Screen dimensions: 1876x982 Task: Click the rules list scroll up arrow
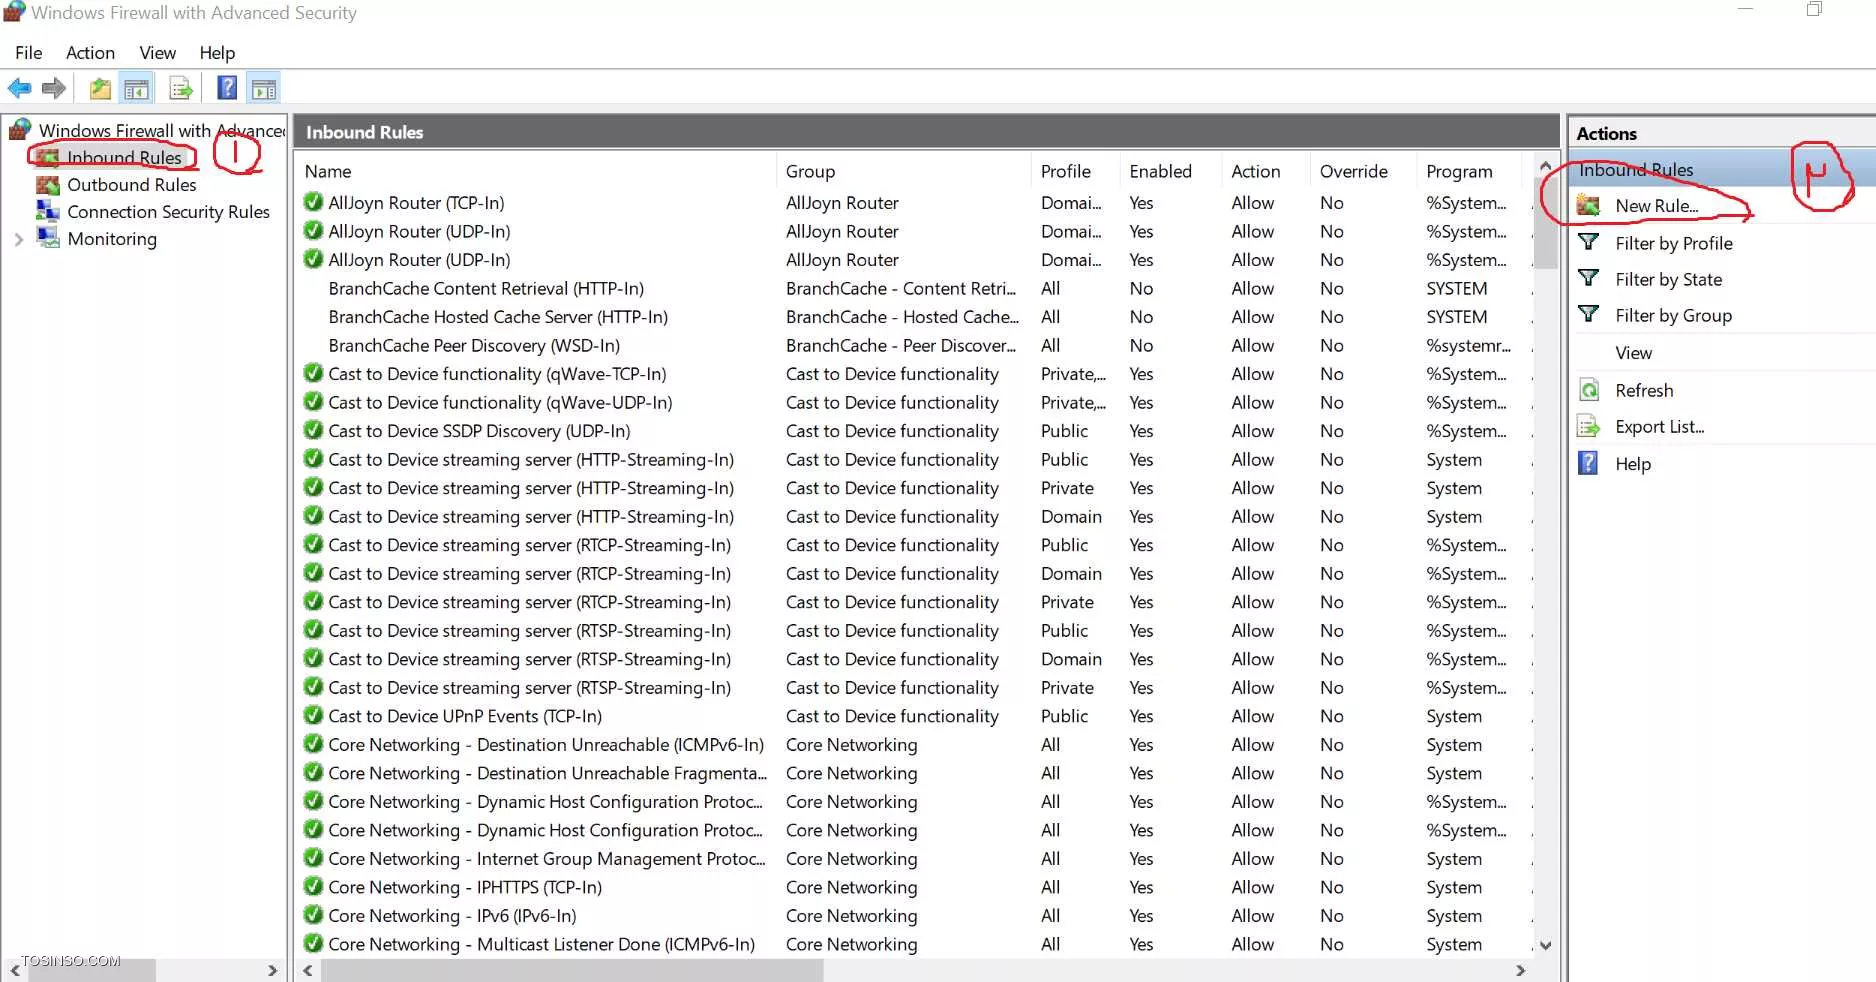click(x=1546, y=166)
